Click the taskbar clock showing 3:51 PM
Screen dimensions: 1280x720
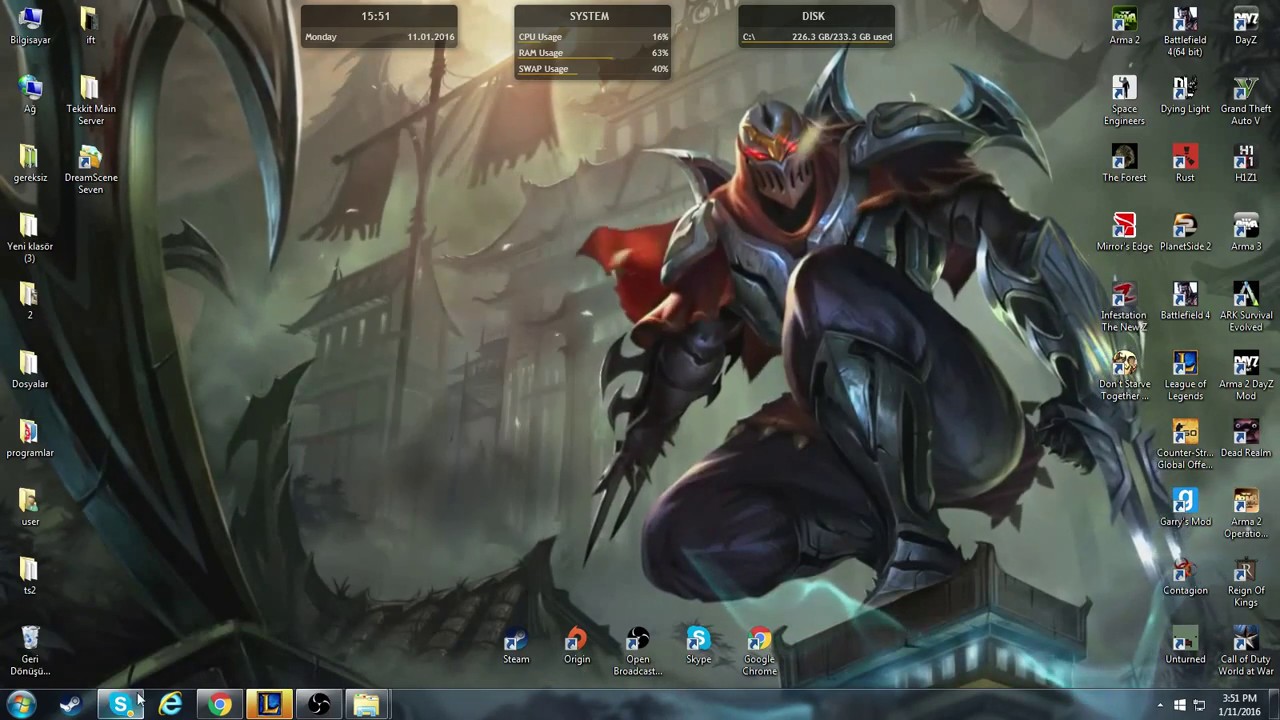pos(1239,704)
